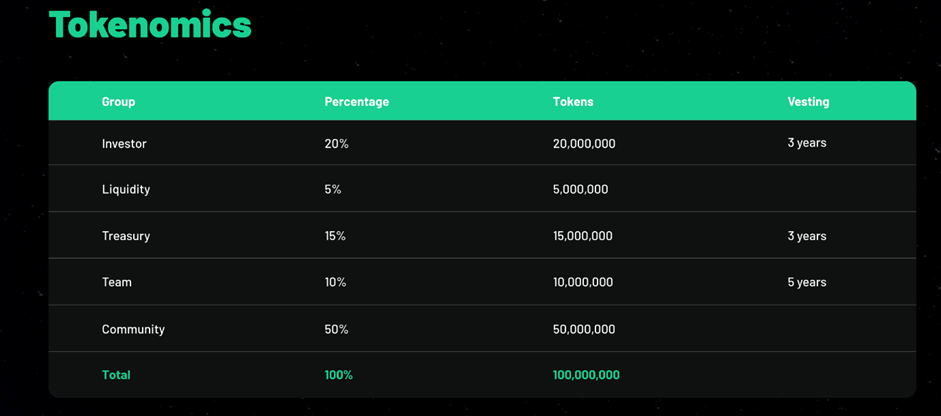Select the 5 years vesting cell
Viewport: 941px width, 416px height.
(807, 282)
